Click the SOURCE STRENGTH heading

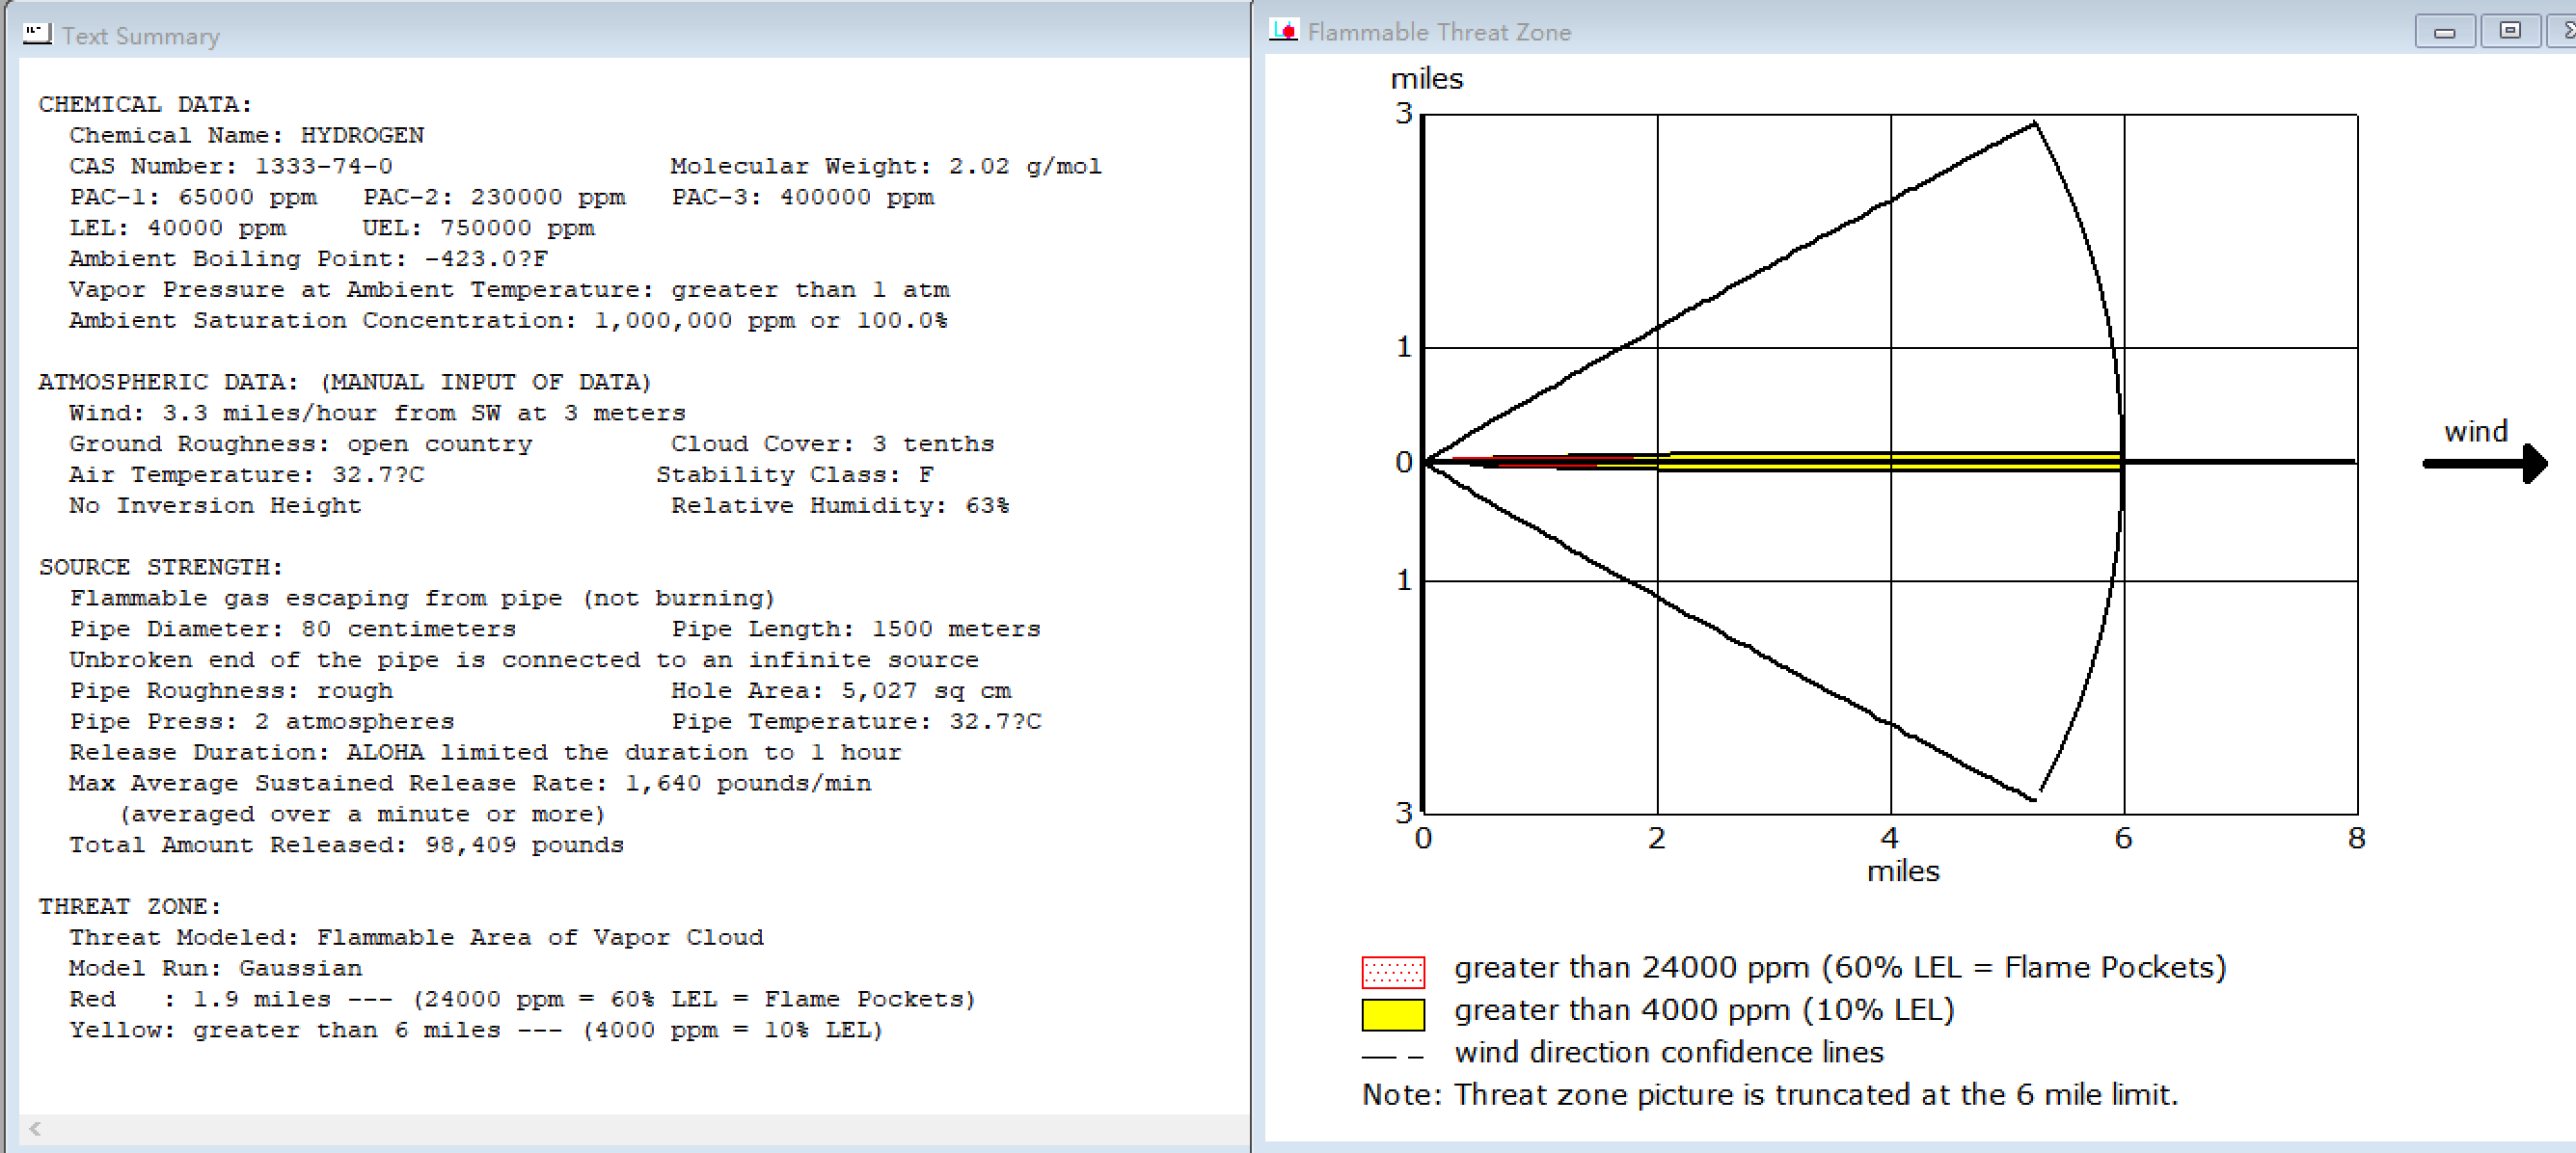tap(160, 567)
